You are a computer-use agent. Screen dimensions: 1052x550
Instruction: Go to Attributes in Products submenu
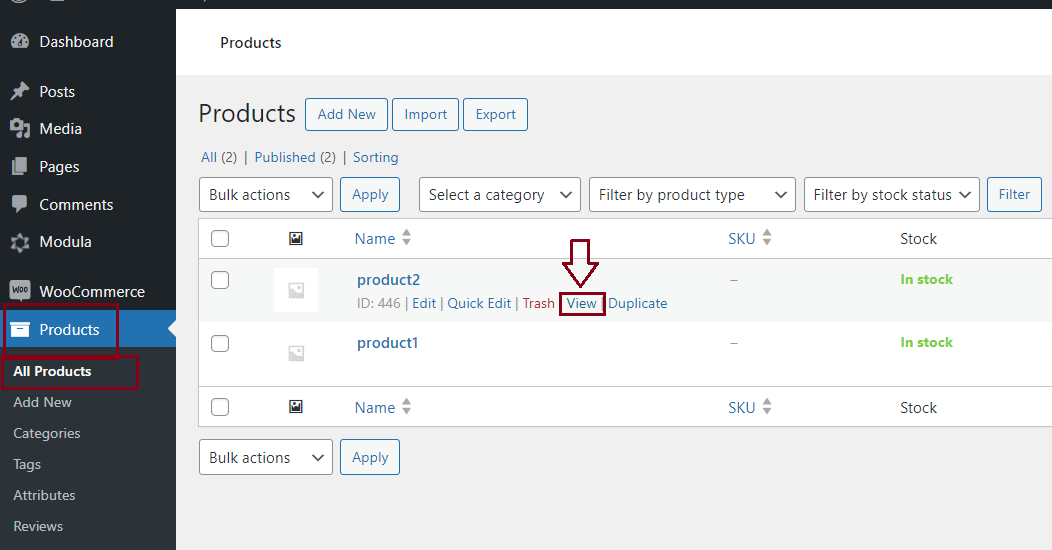click(44, 495)
